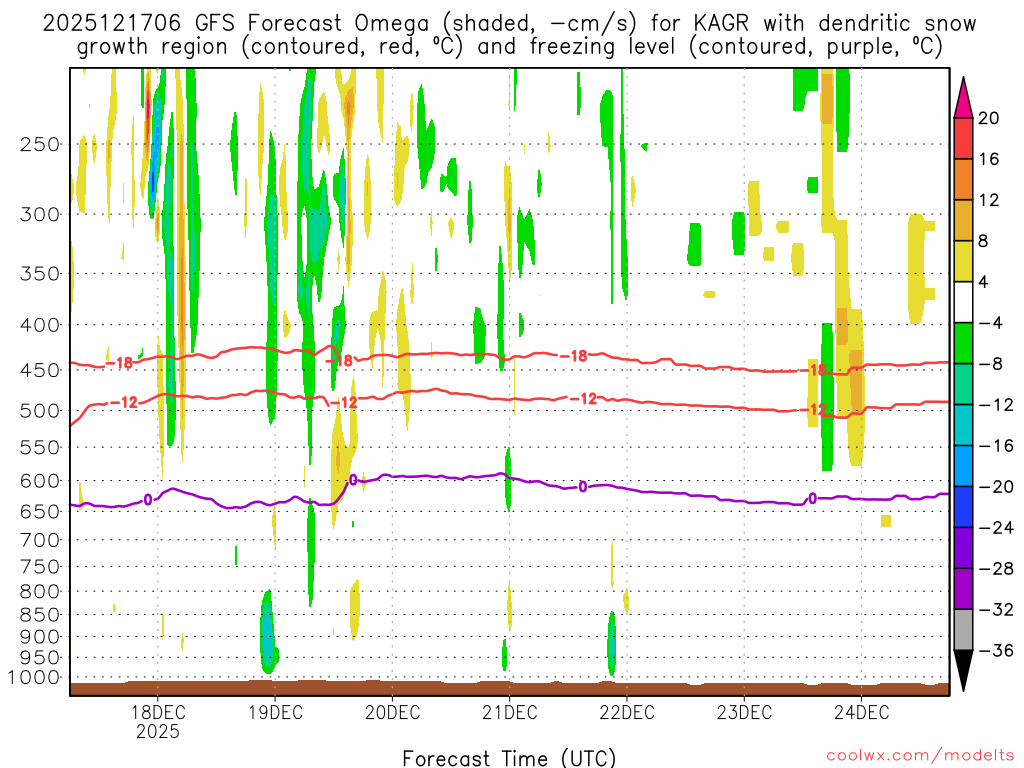This screenshot has width=1024, height=768.
Task: Click the 750 pressure level label
Action: (x=40, y=566)
